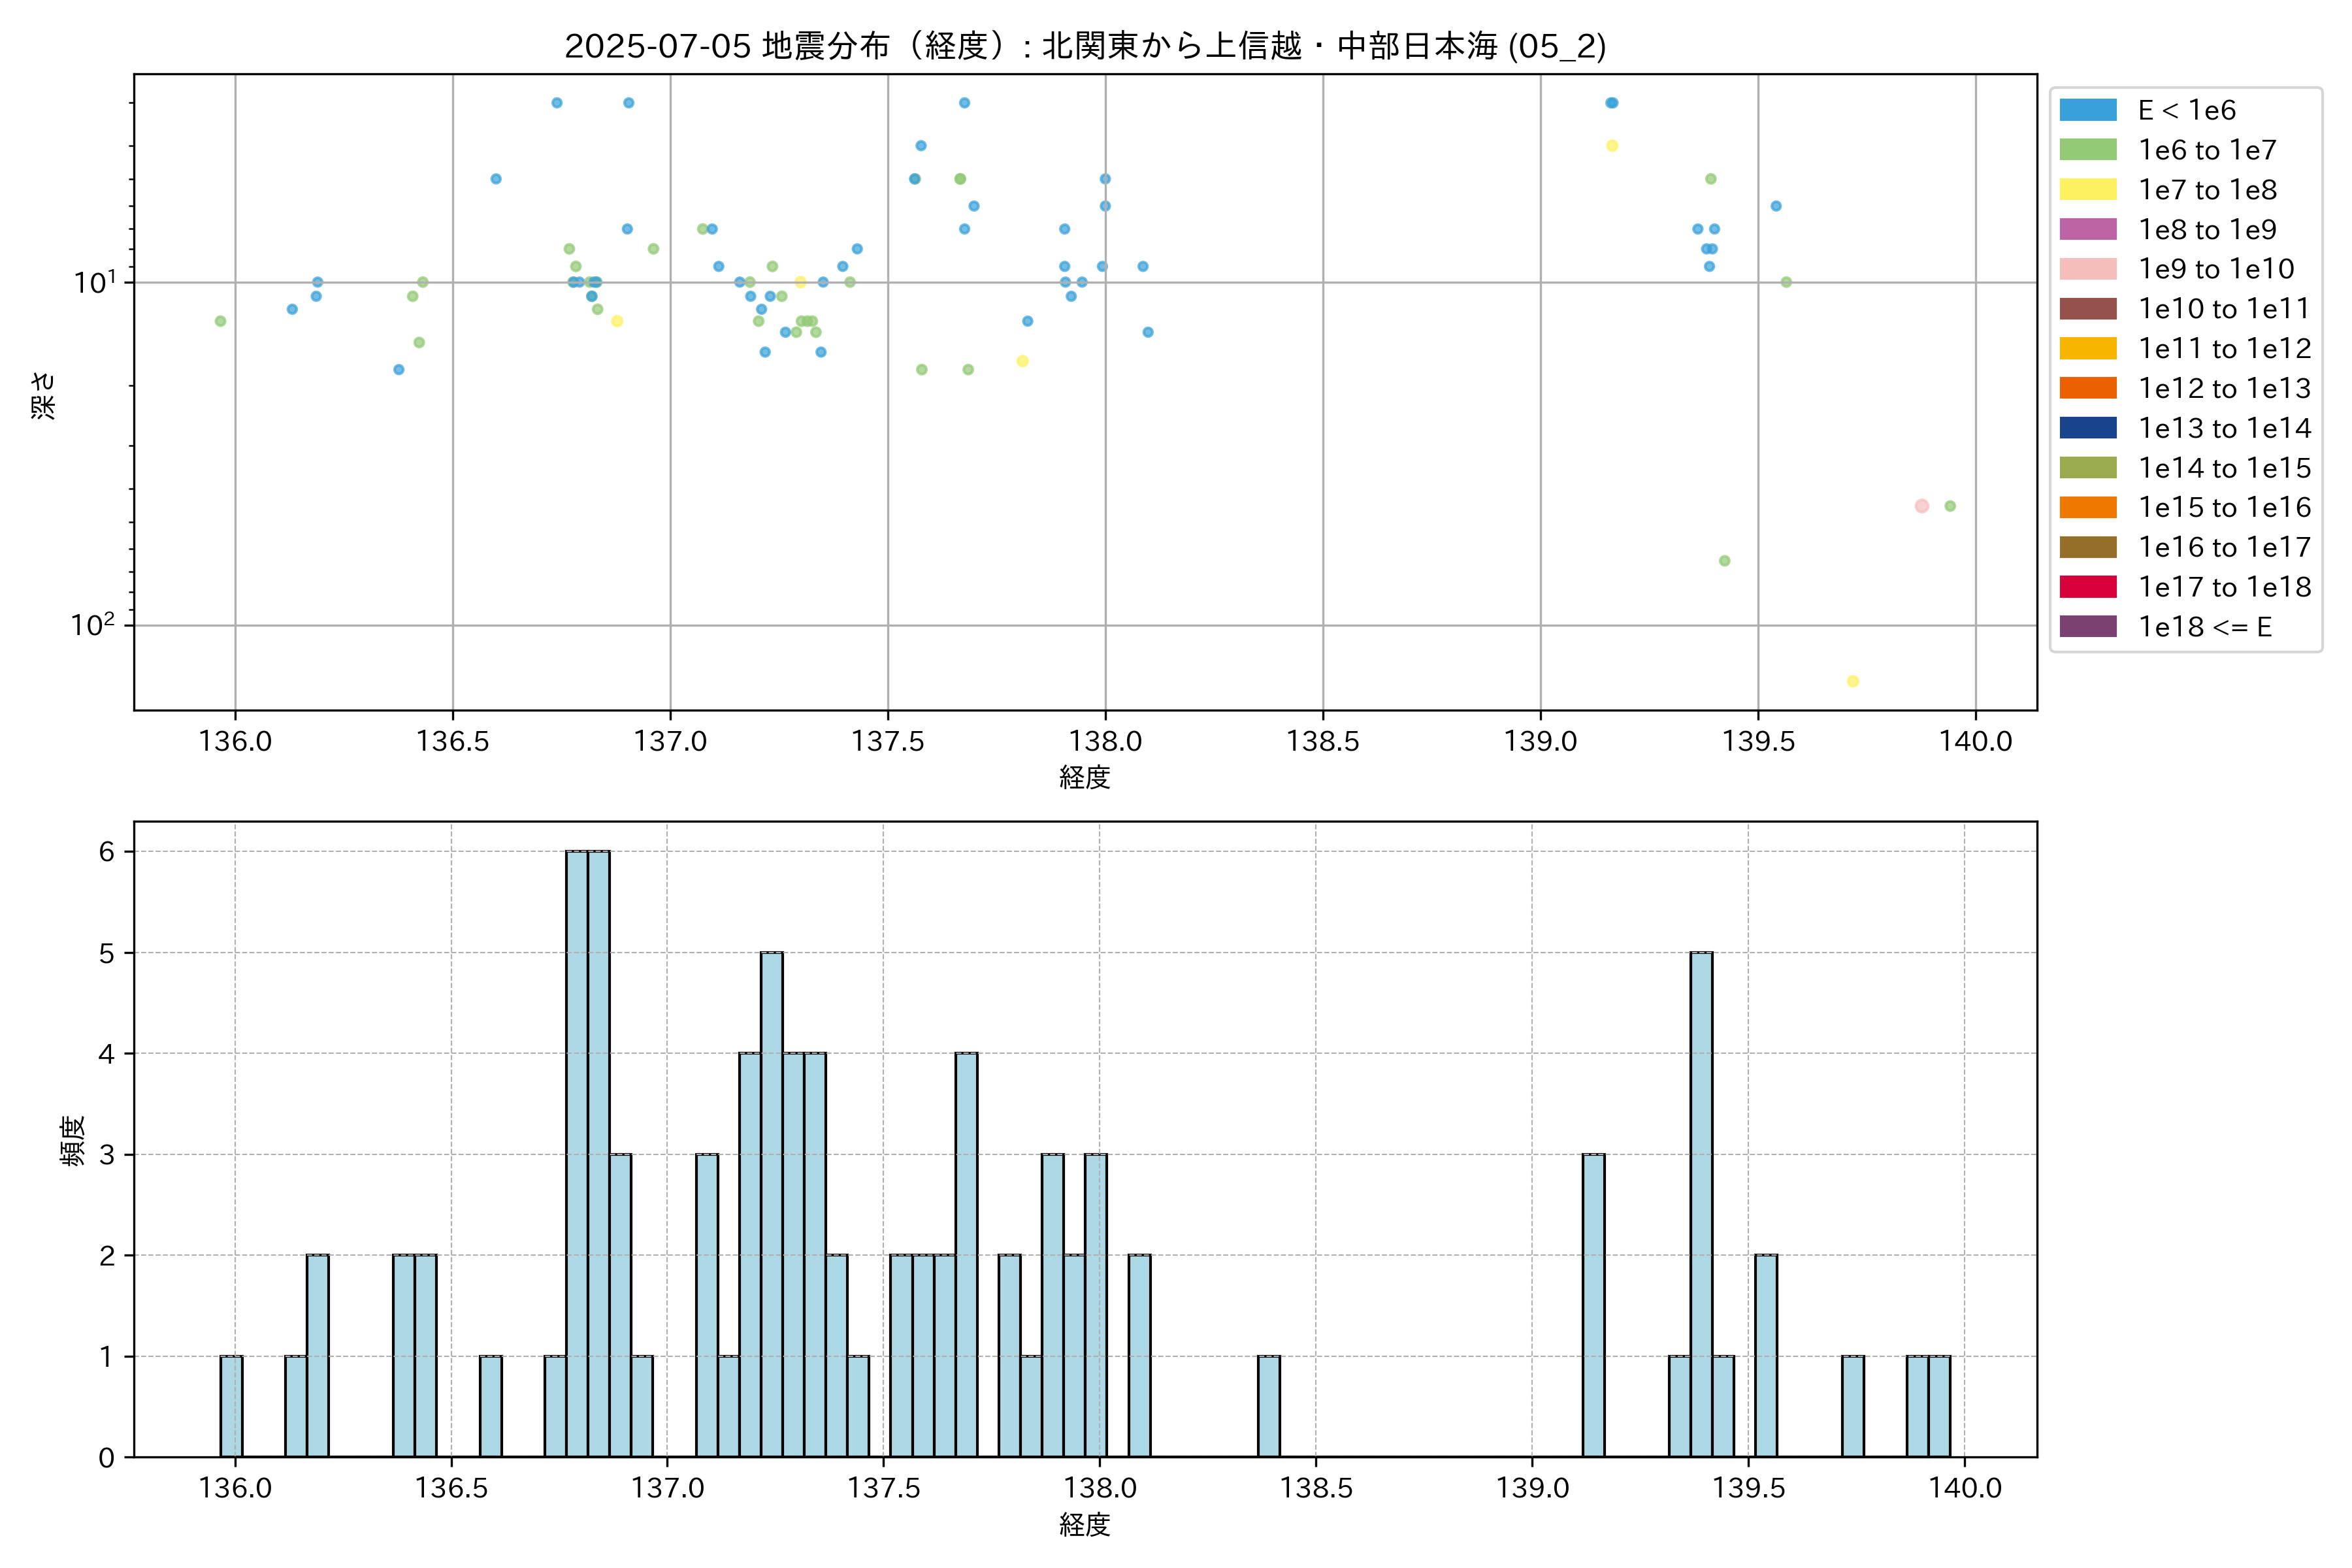The image size is (2352, 1568).
Task: Click the yellow '1e7 to 1e8' legend swatch
Action: tap(2087, 190)
